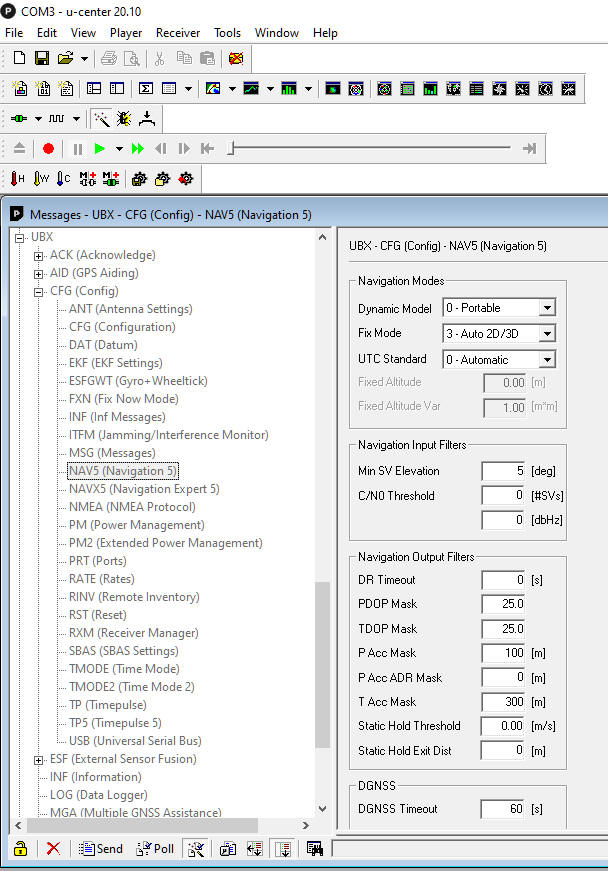Open the Edit menu

47,33
